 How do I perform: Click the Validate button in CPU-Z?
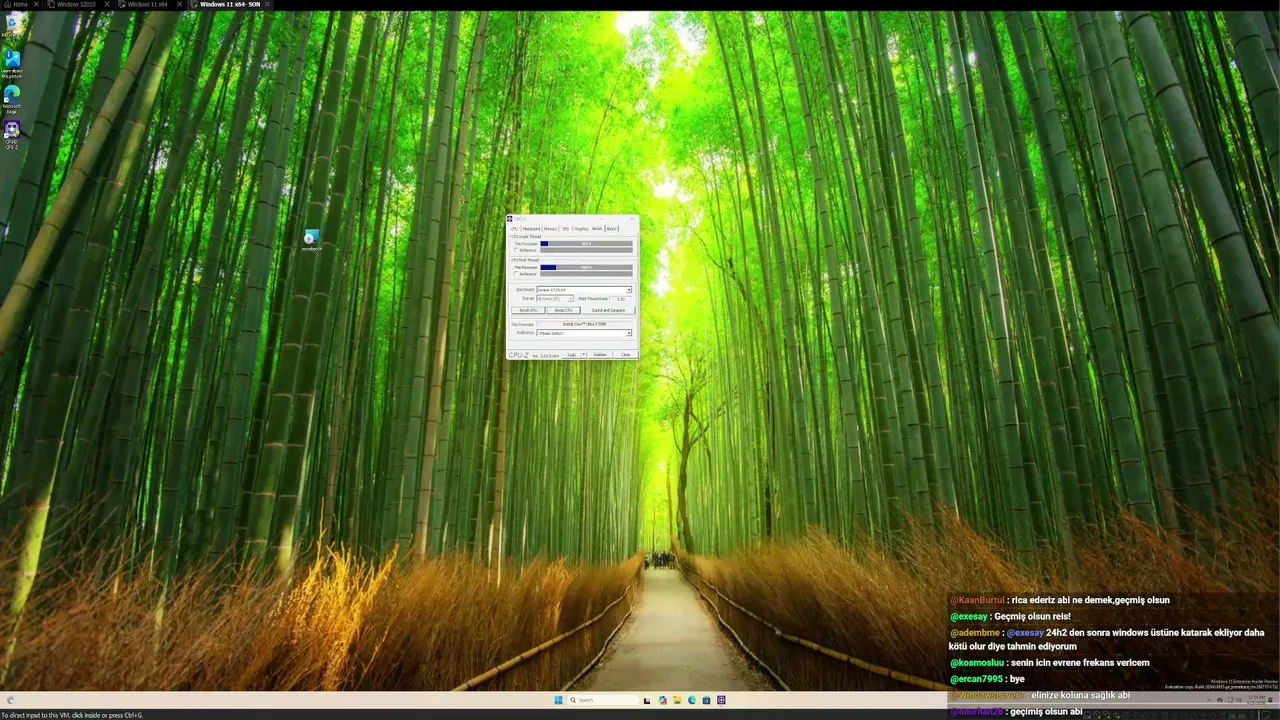click(600, 355)
